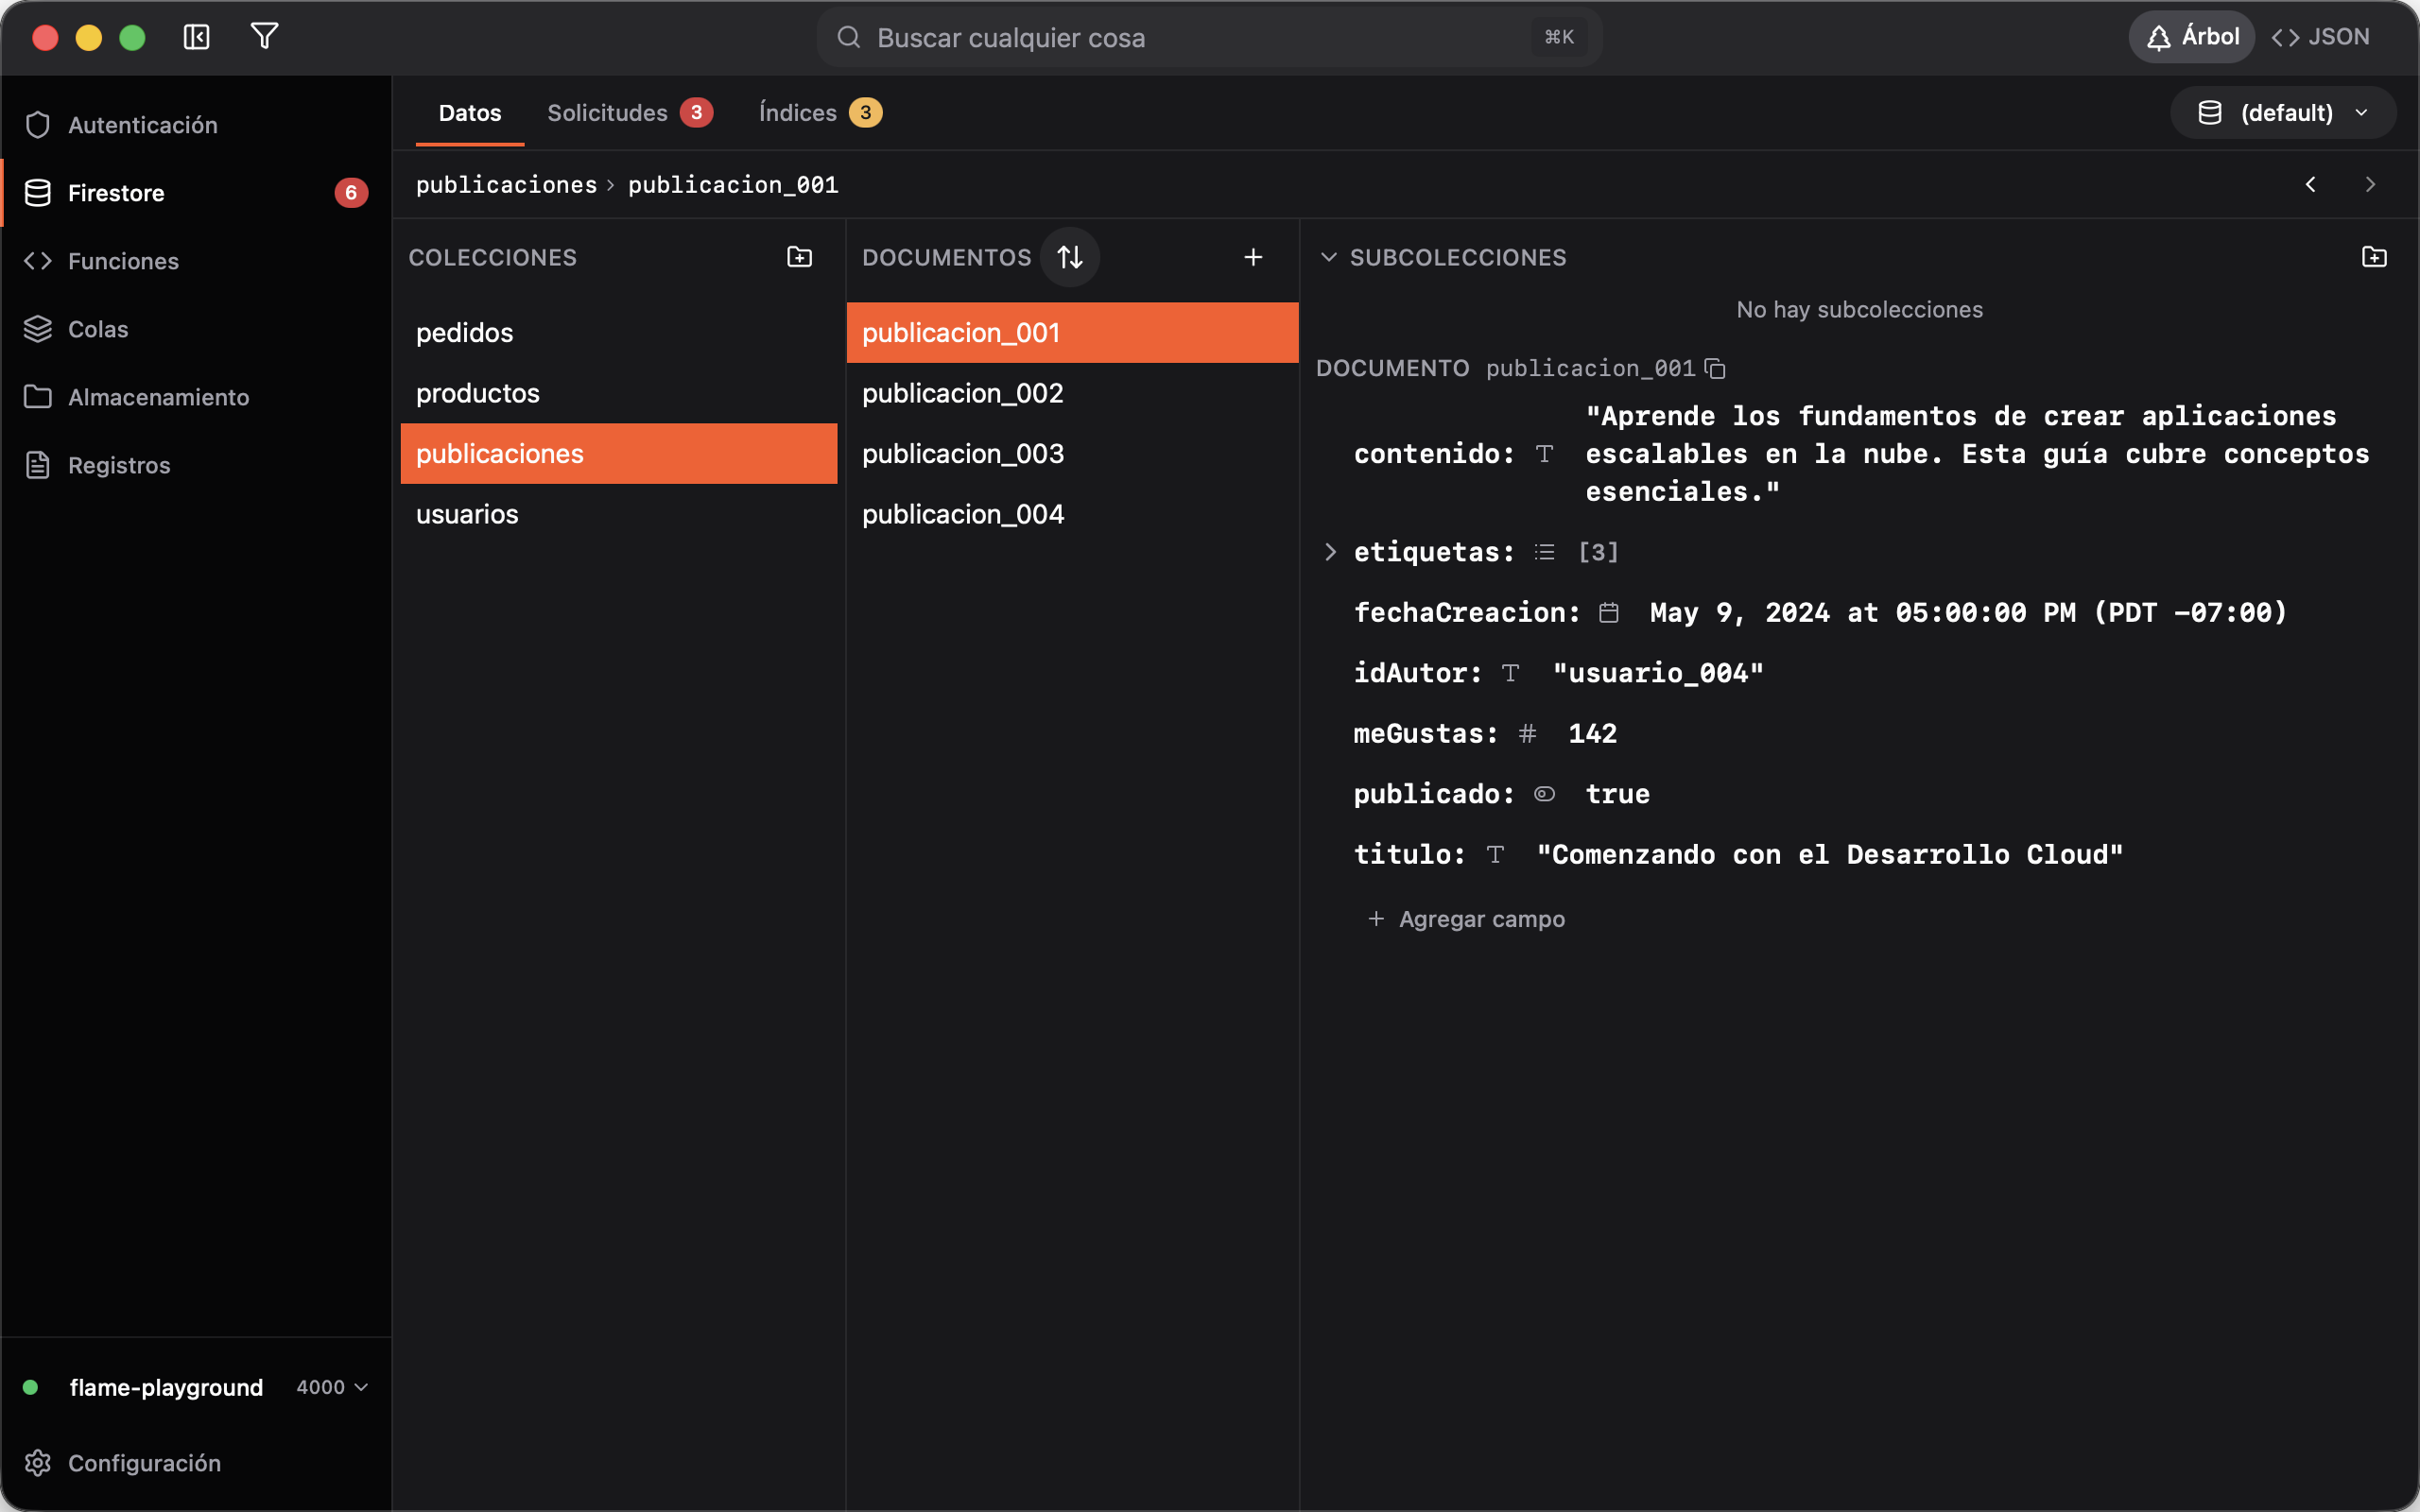Click Agregar campo to add field
The height and width of the screenshot is (1512, 2420).
pyautogui.click(x=1466, y=919)
